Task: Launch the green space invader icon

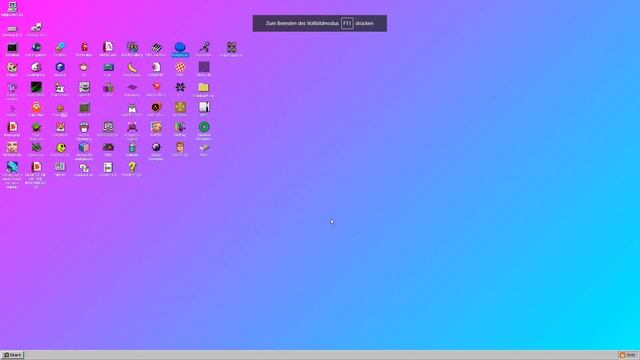Action: (36, 147)
